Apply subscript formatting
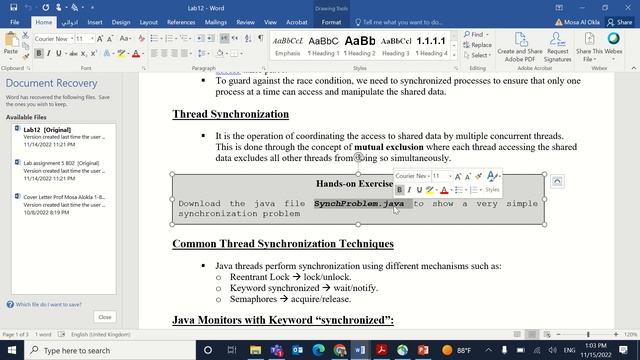This screenshot has height=360, width=640. tap(84, 53)
